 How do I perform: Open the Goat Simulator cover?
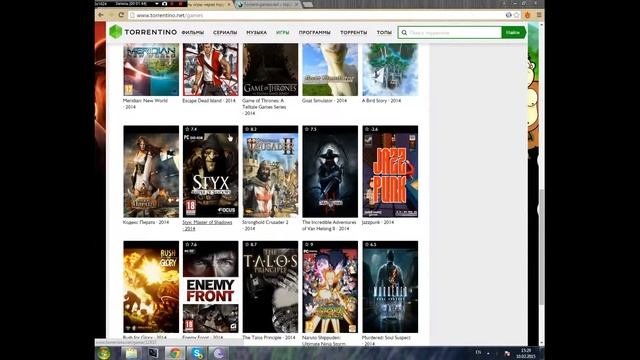[x=330, y=70]
